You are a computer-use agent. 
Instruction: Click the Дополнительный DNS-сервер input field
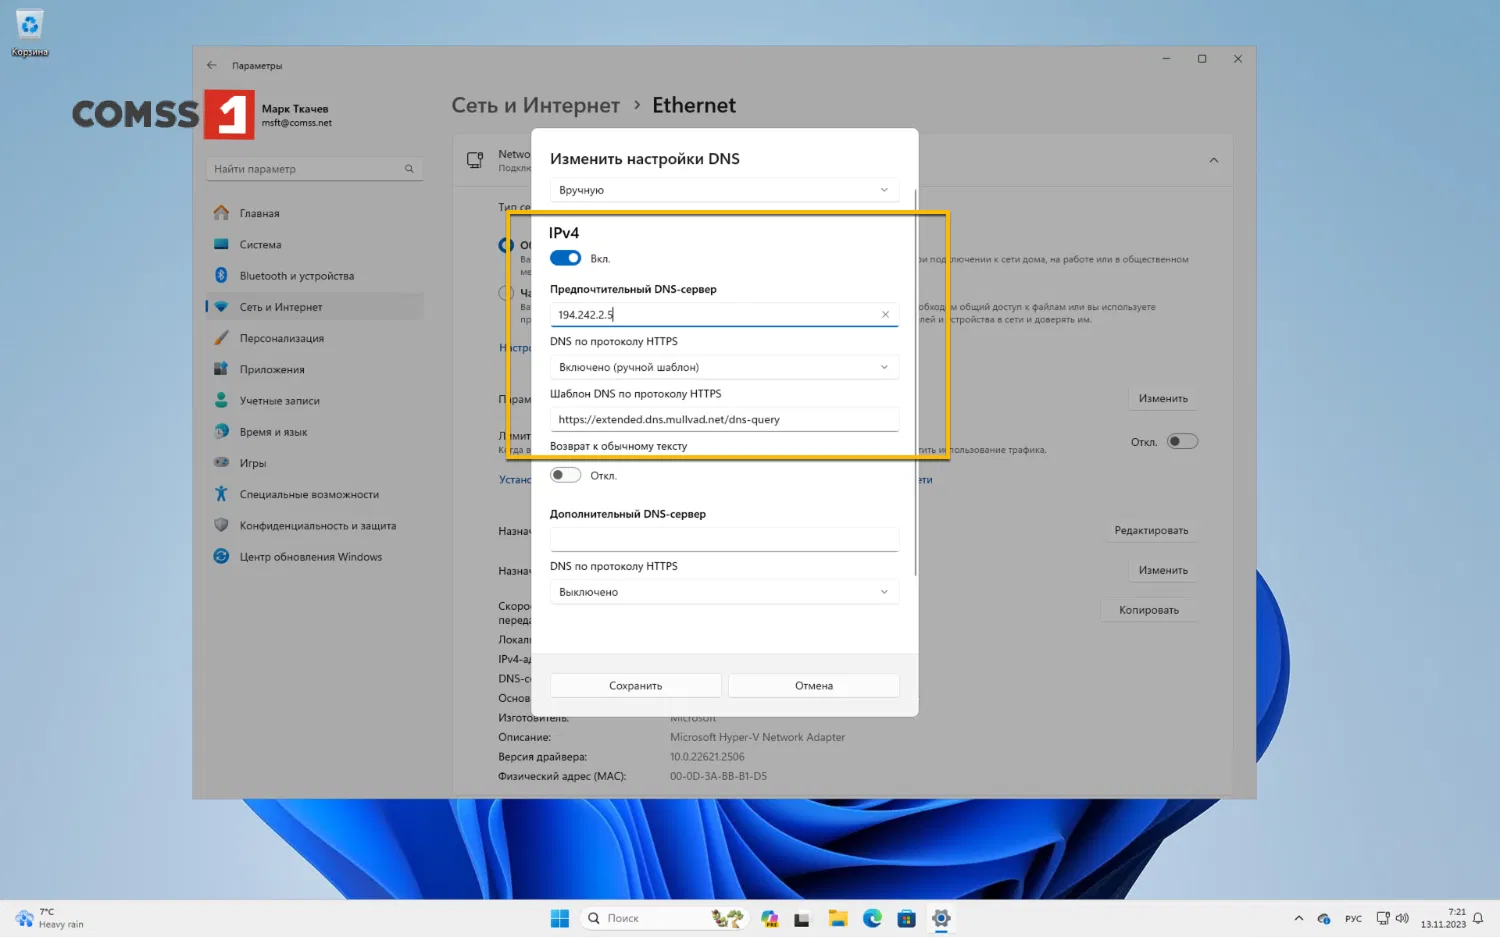724,540
